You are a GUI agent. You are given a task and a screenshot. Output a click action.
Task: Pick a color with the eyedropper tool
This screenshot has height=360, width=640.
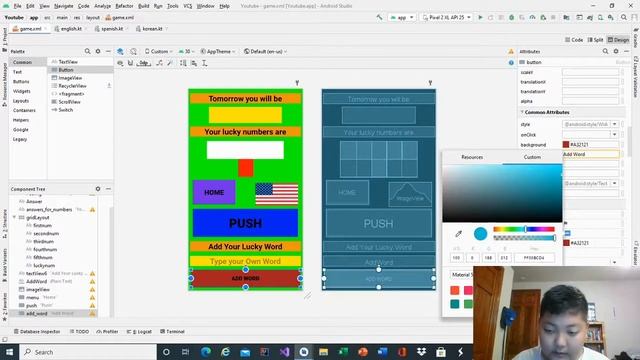pos(459,234)
